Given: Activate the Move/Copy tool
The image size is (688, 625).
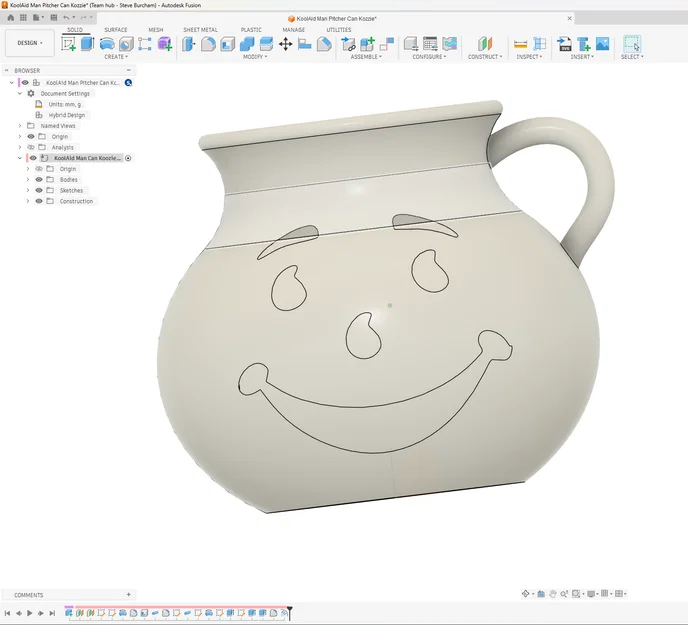Looking at the screenshot, I should point(286,44).
